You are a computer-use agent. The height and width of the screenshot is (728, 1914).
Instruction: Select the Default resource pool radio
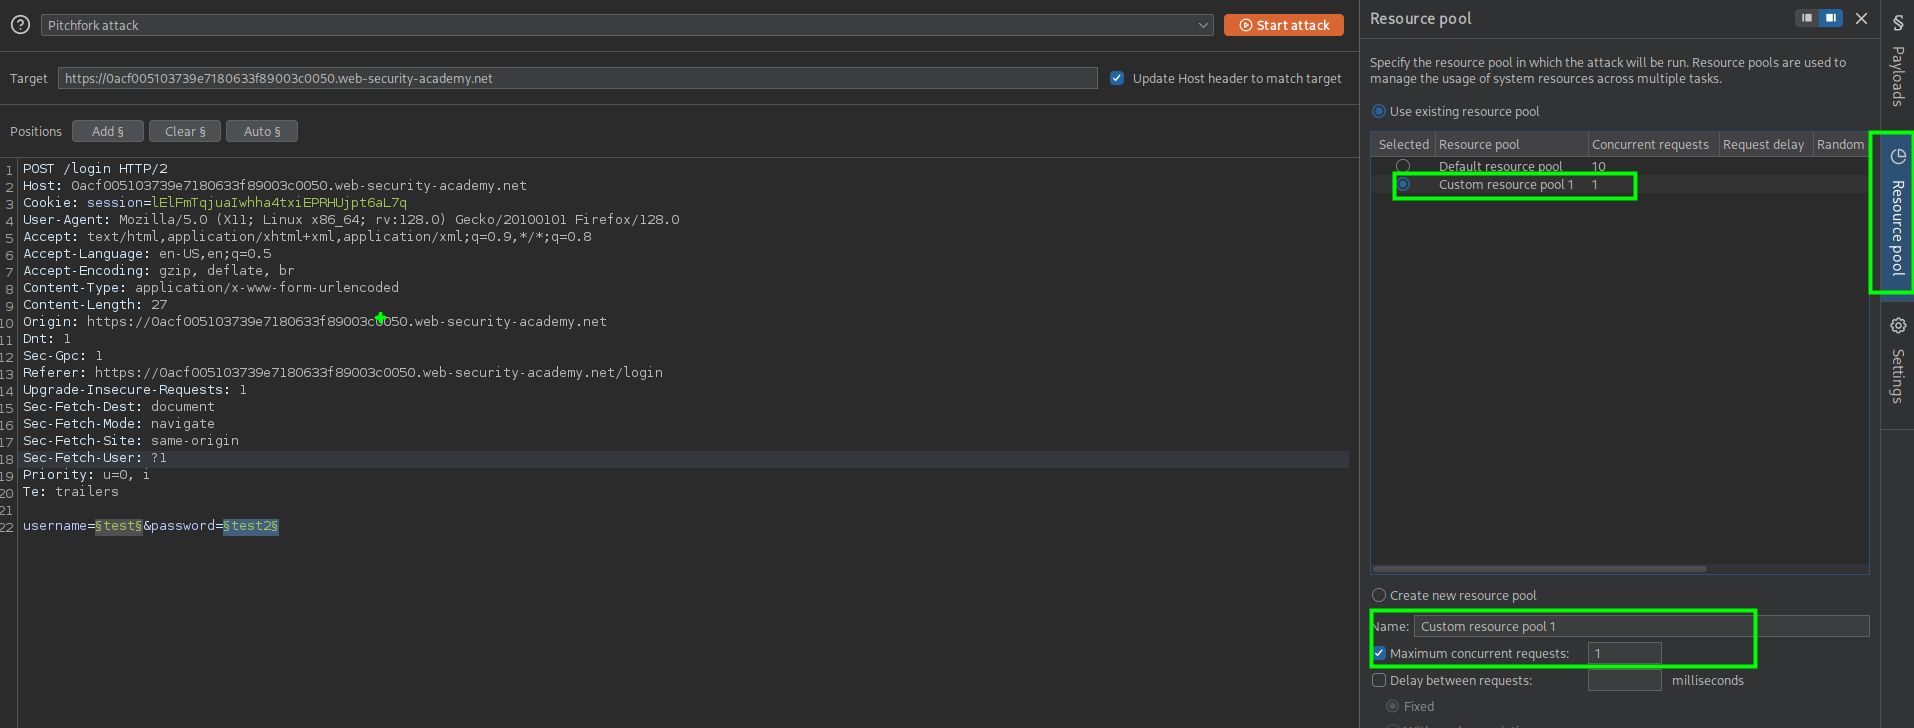[1403, 166]
